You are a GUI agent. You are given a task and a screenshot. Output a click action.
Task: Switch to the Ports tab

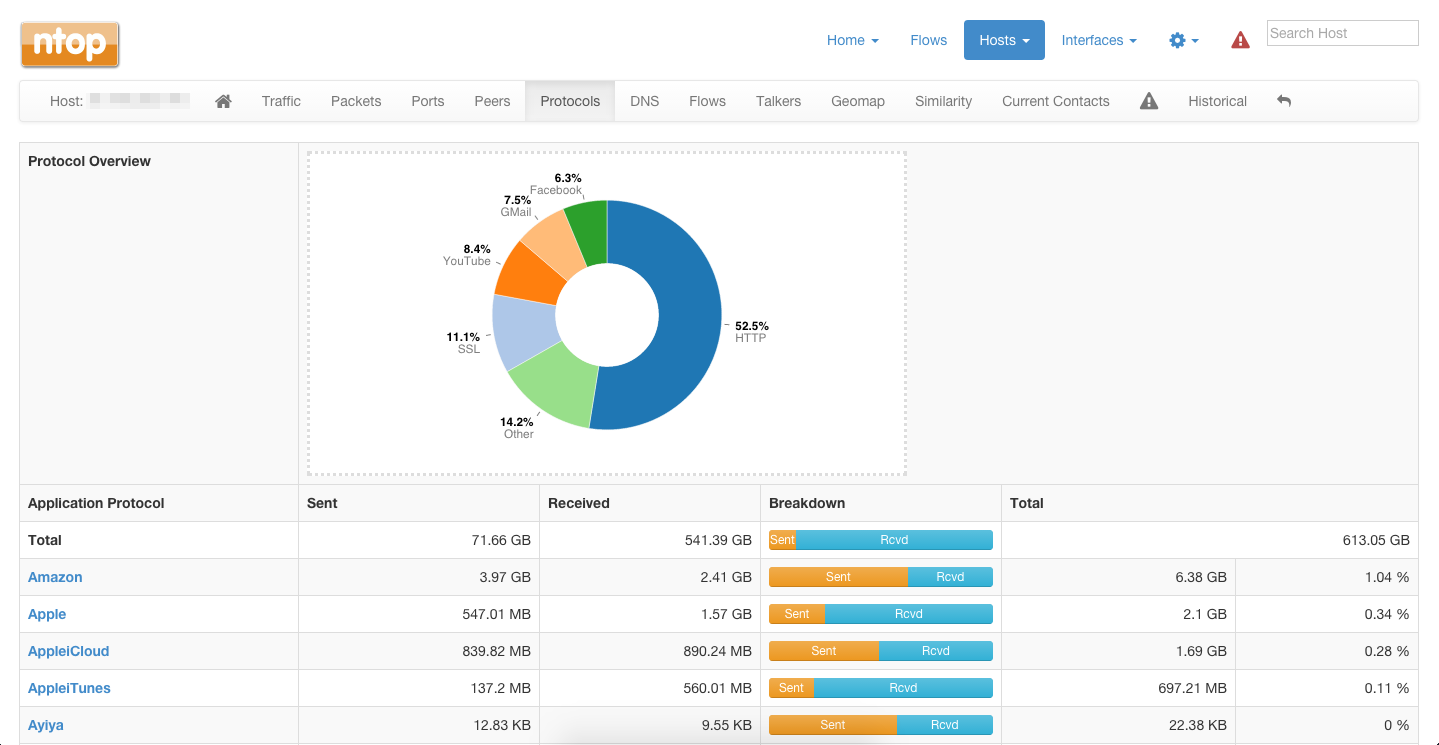[x=428, y=101]
